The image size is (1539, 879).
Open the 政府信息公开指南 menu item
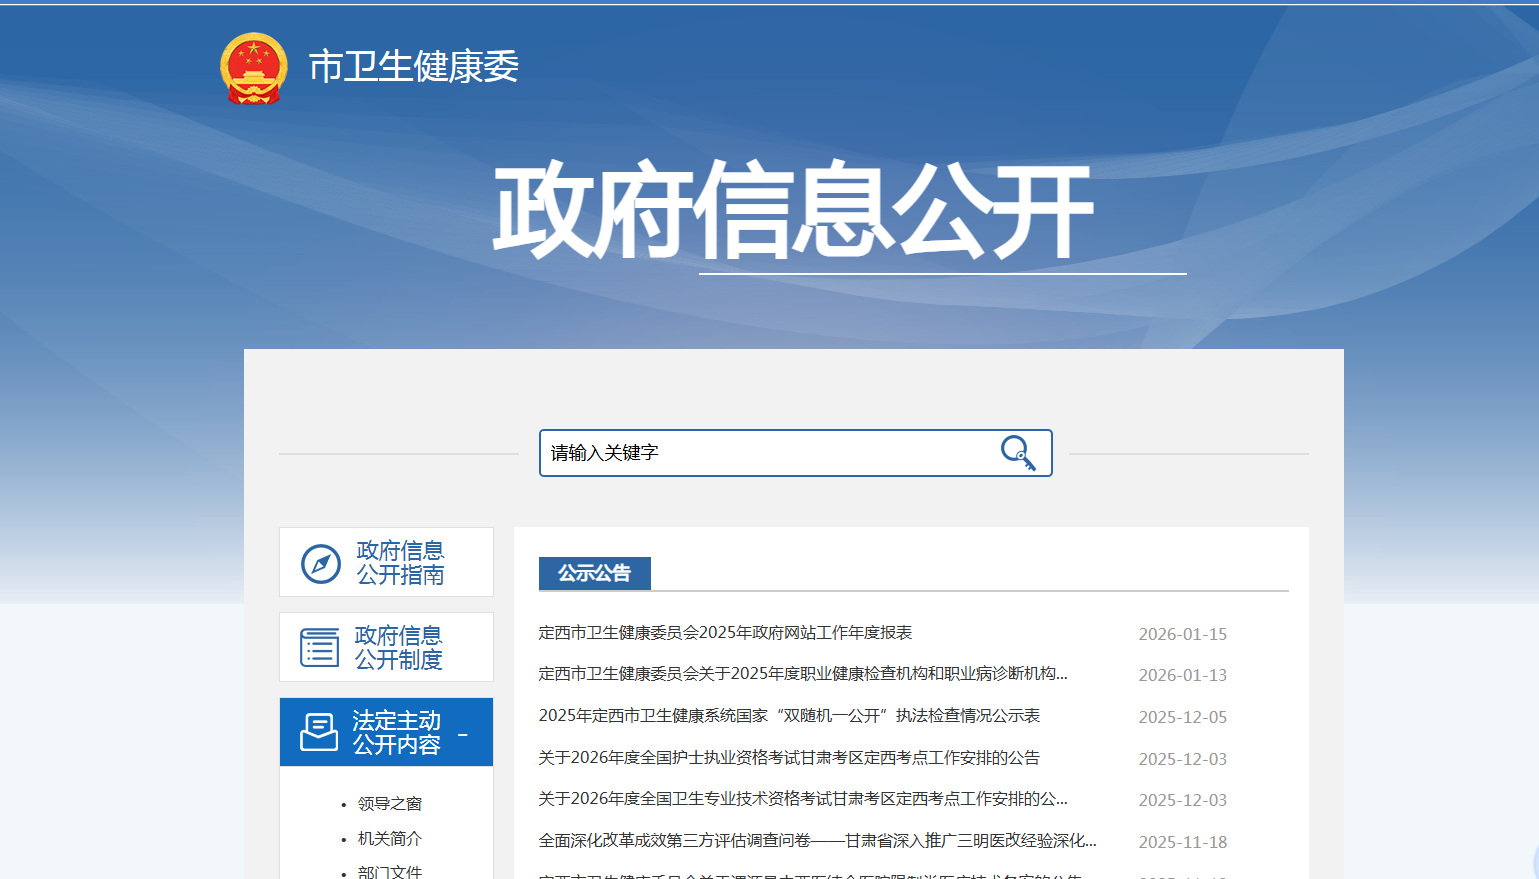pos(400,563)
